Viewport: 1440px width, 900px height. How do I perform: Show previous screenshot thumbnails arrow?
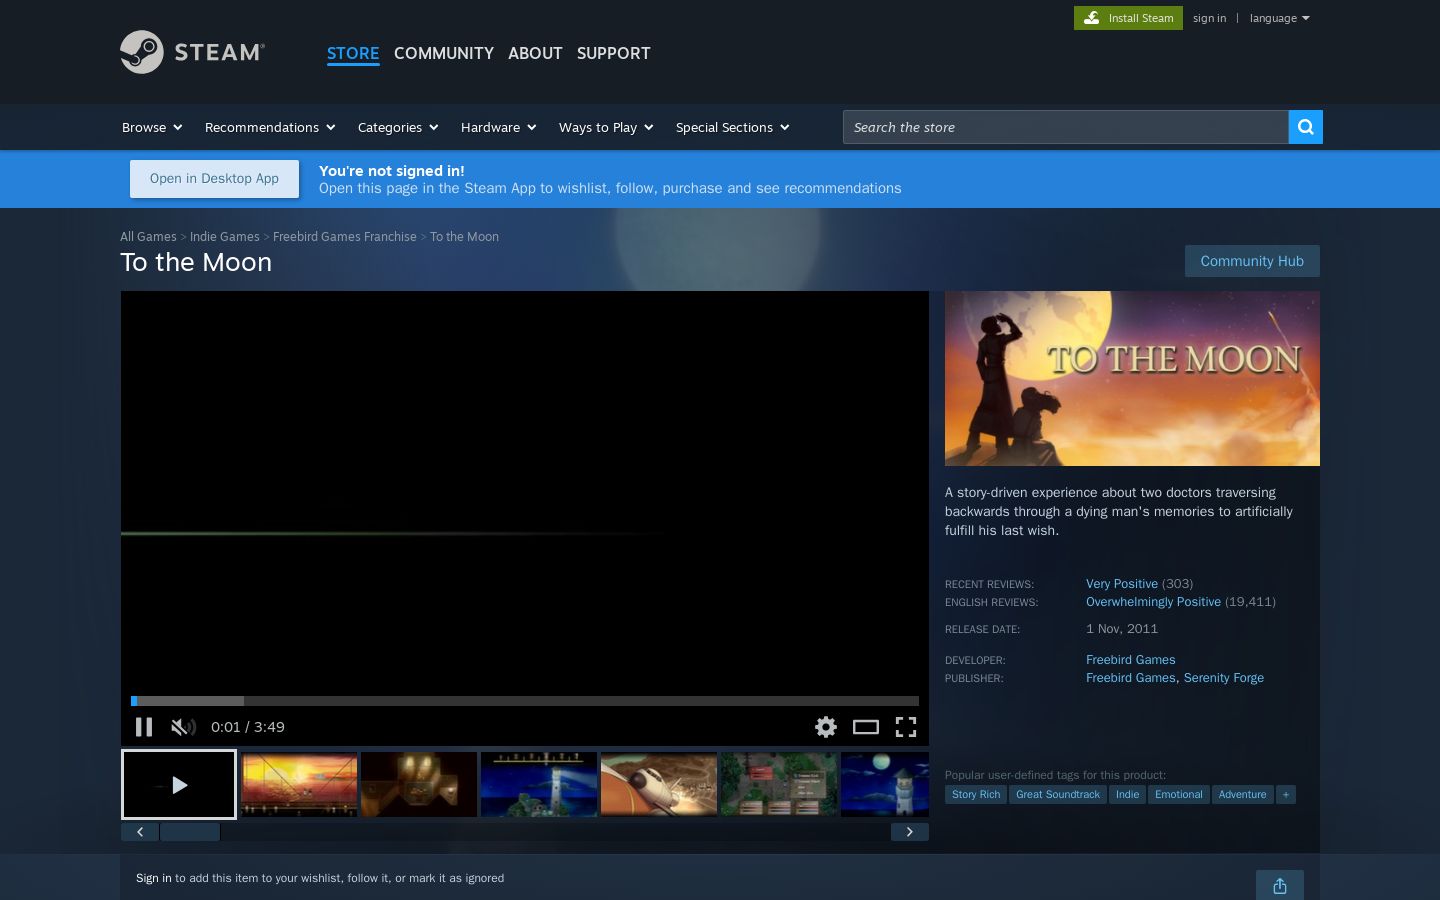[140, 832]
